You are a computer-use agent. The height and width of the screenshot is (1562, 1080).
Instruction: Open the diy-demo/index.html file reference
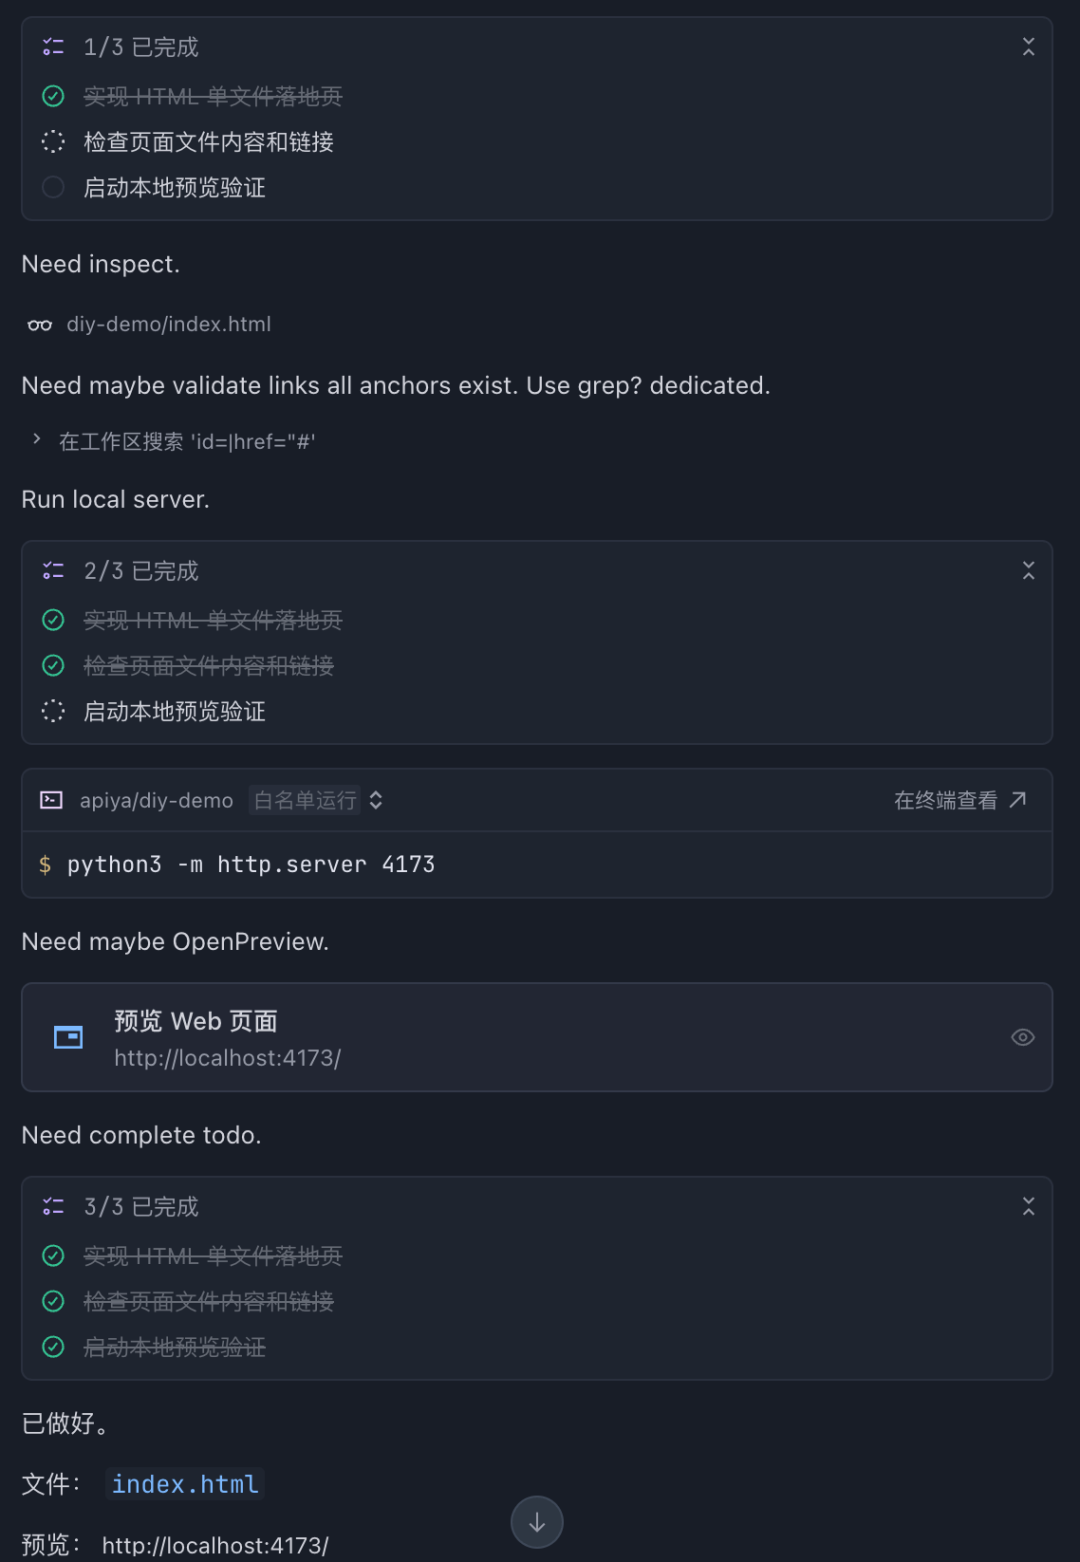pyautogui.click(x=168, y=324)
